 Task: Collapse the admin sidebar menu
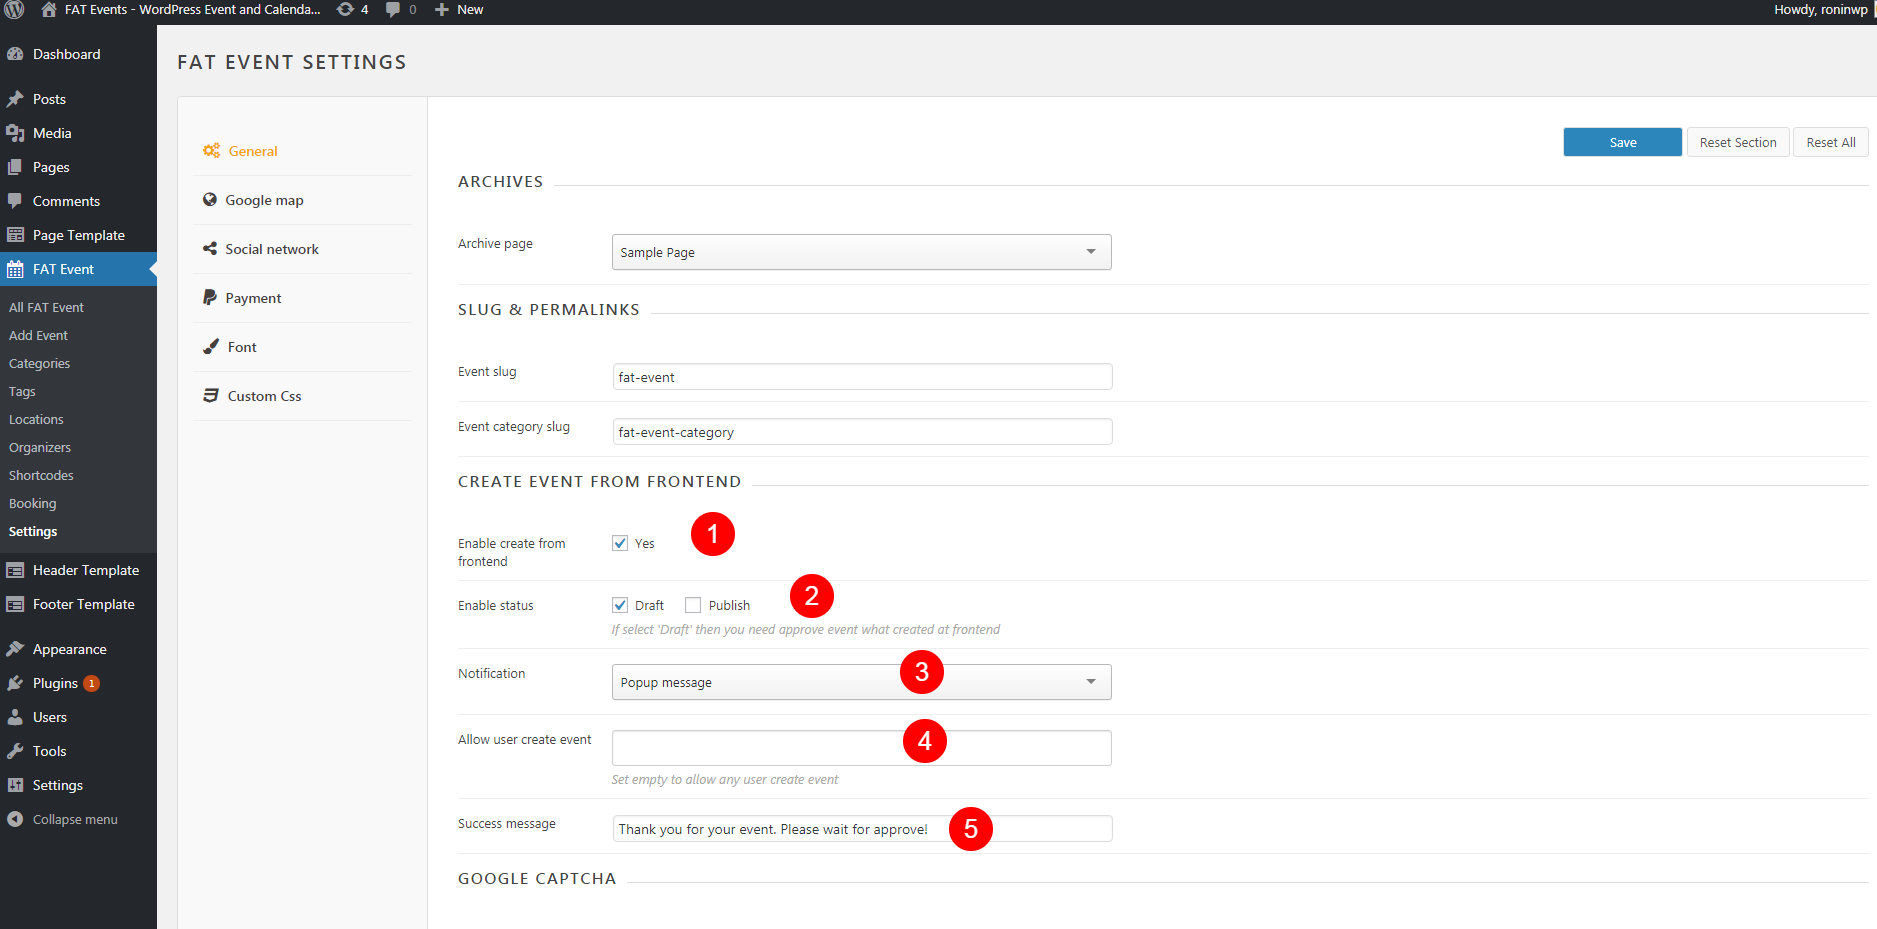62,819
